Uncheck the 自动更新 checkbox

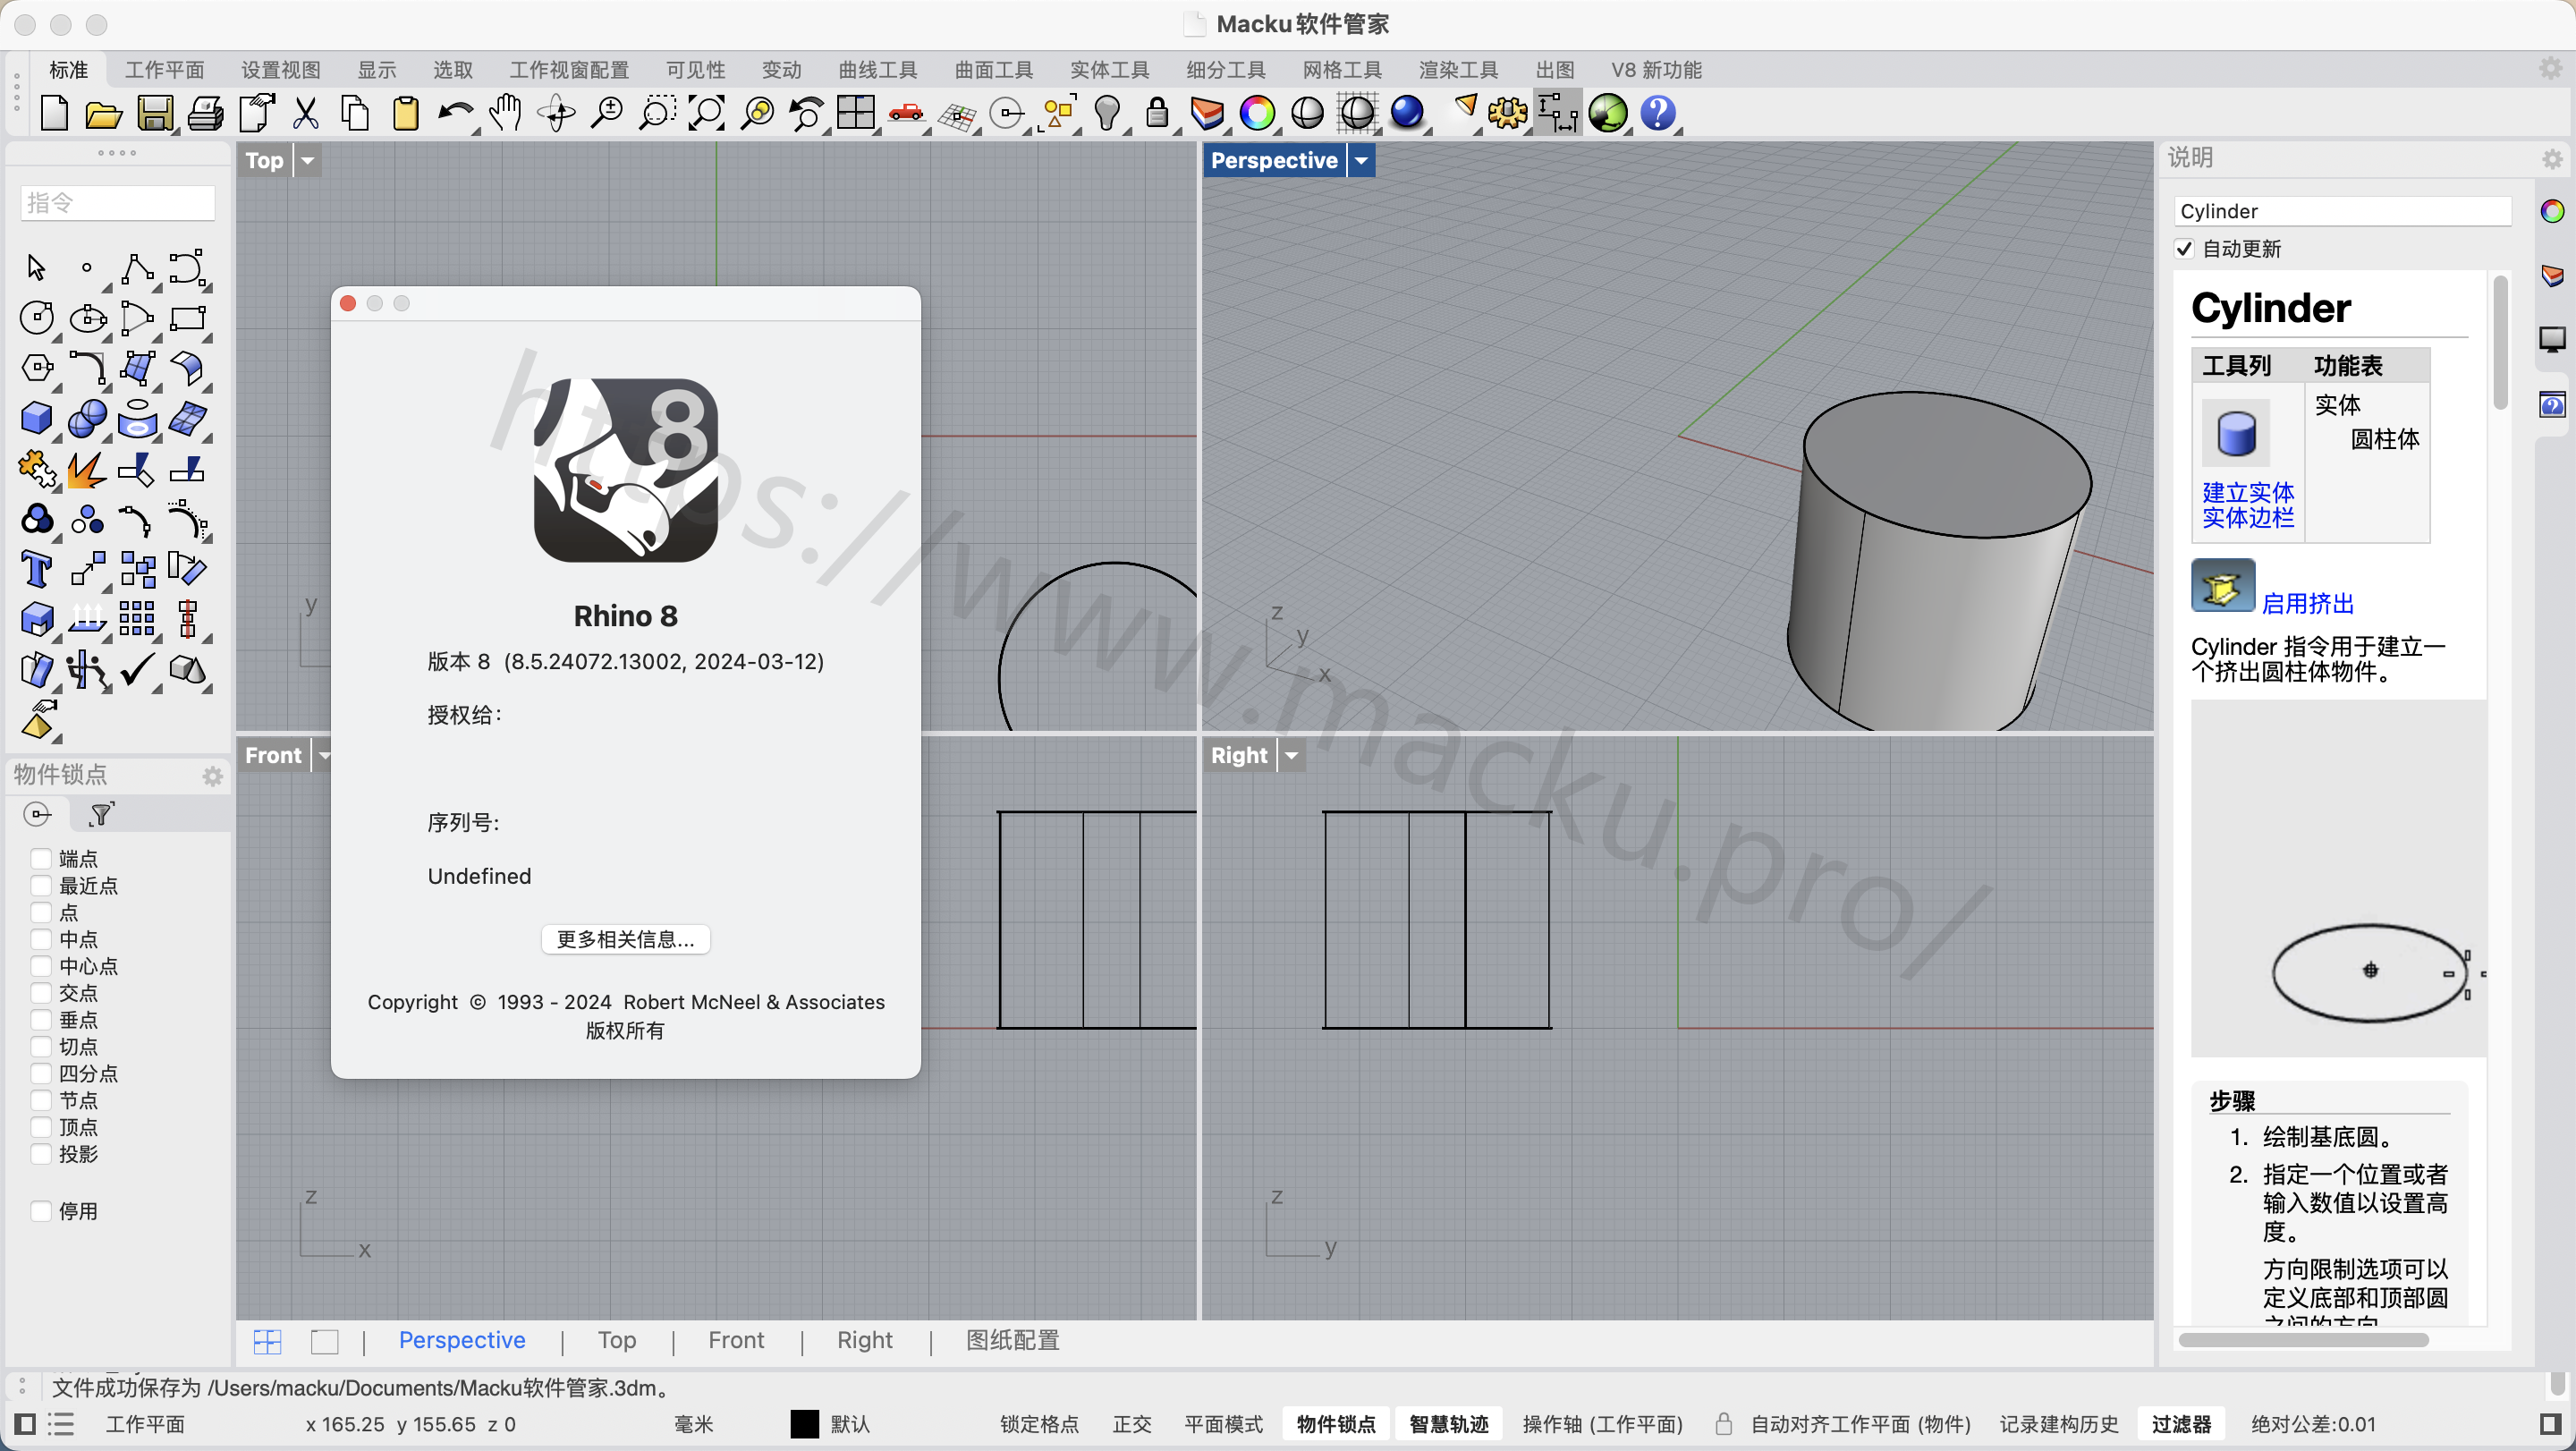coord(2184,249)
